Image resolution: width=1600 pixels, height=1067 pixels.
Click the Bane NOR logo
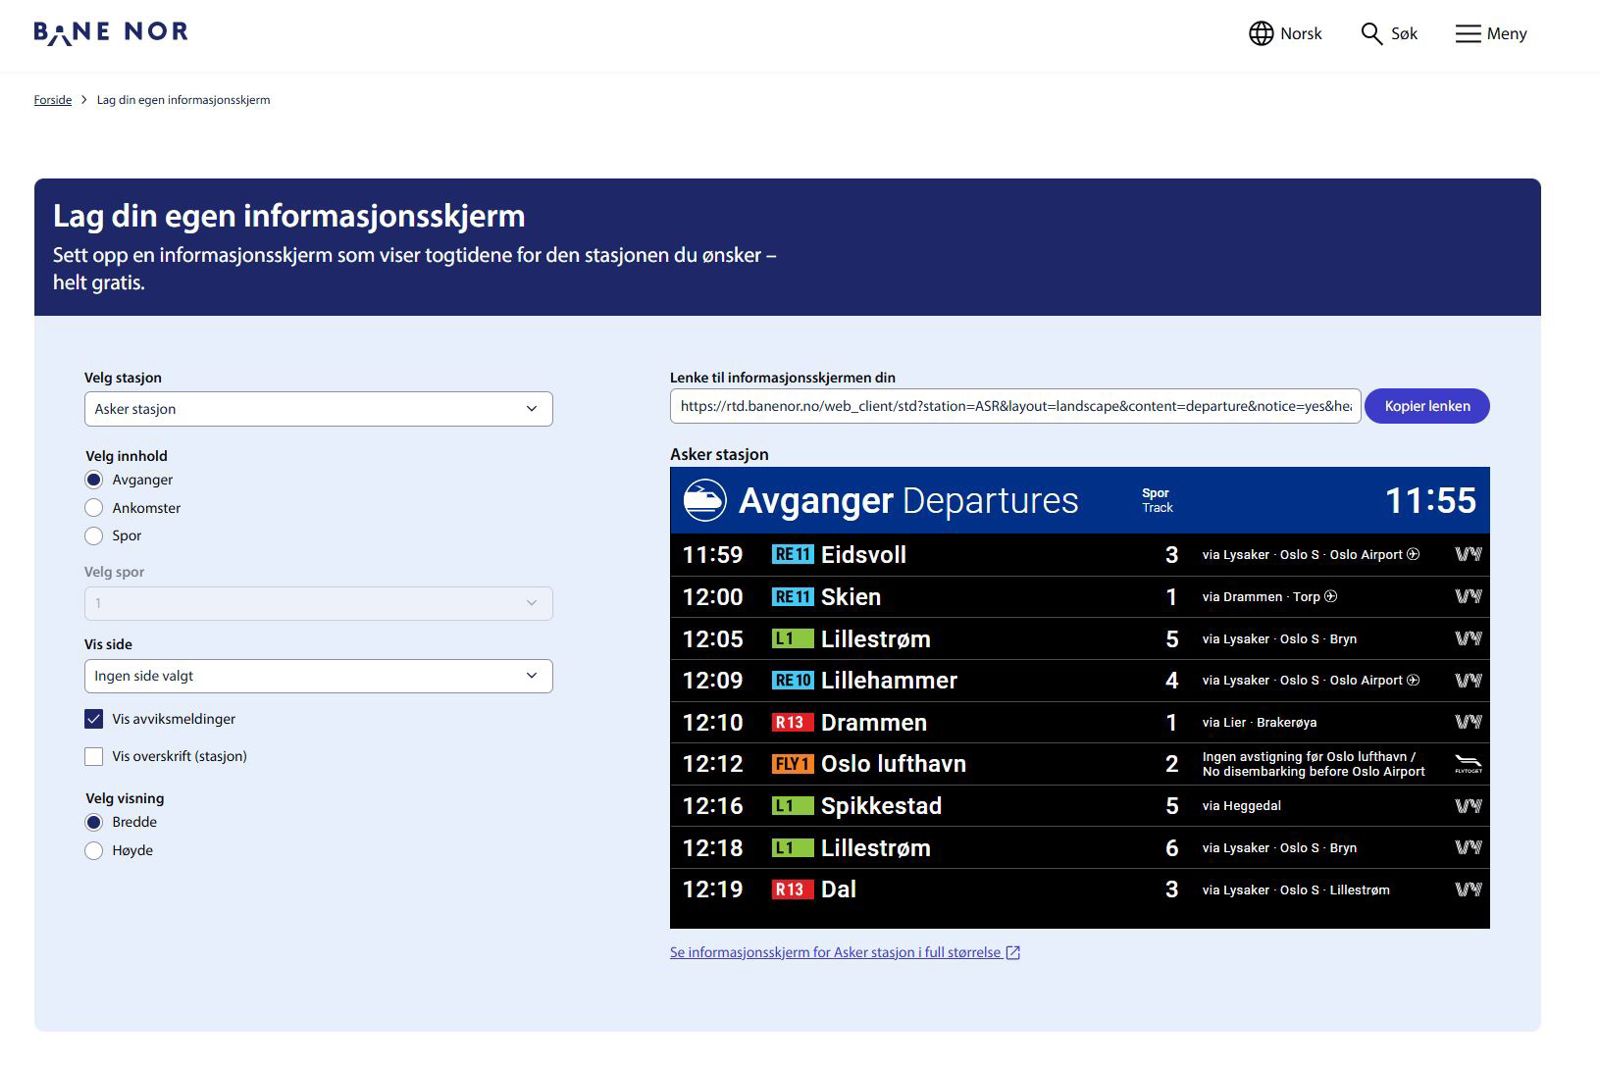pos(110,33)
